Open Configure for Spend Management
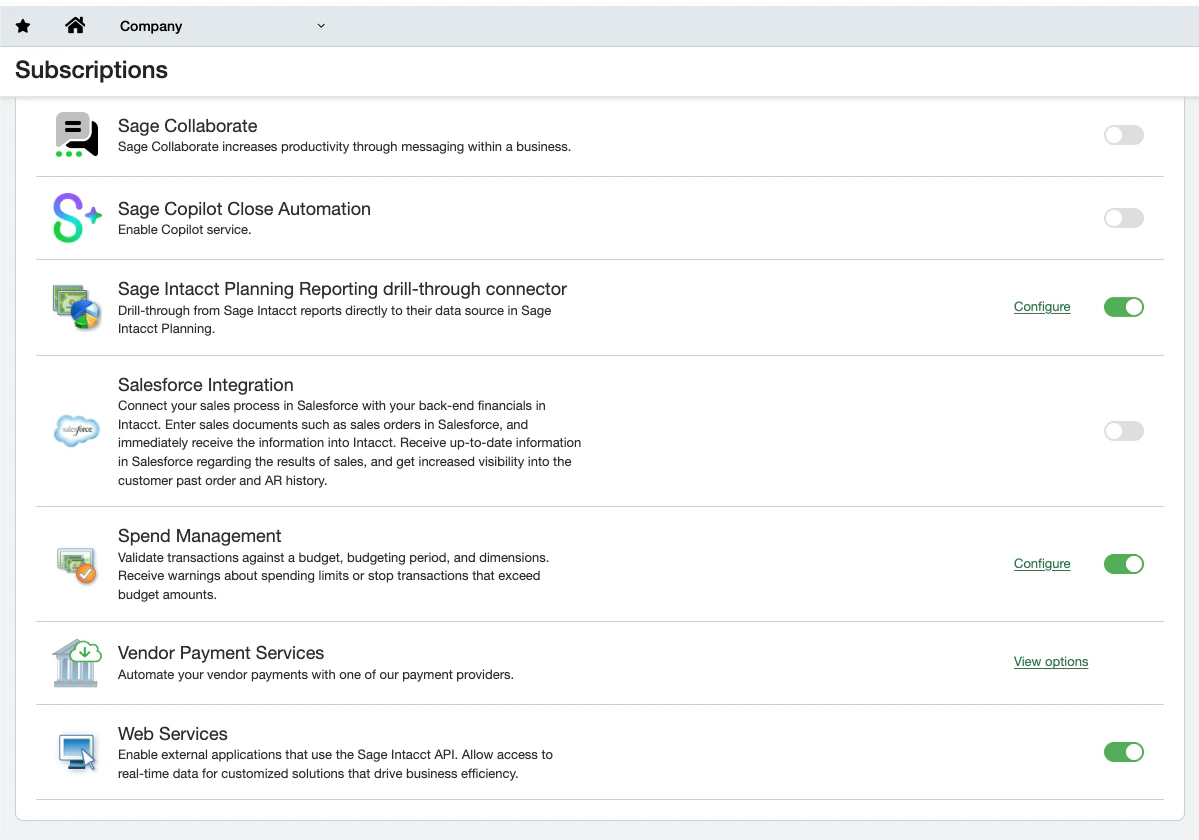This screenshot has width=1199, height=840. [x=1041, y=563]
